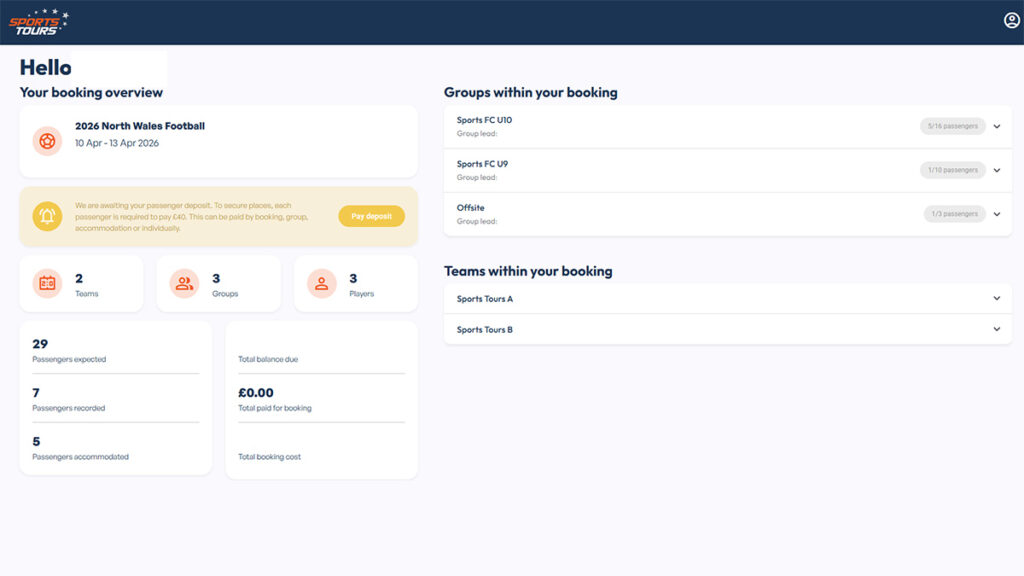
Task: Click the 29 Passengers expected figure
Action: point(40,344)
